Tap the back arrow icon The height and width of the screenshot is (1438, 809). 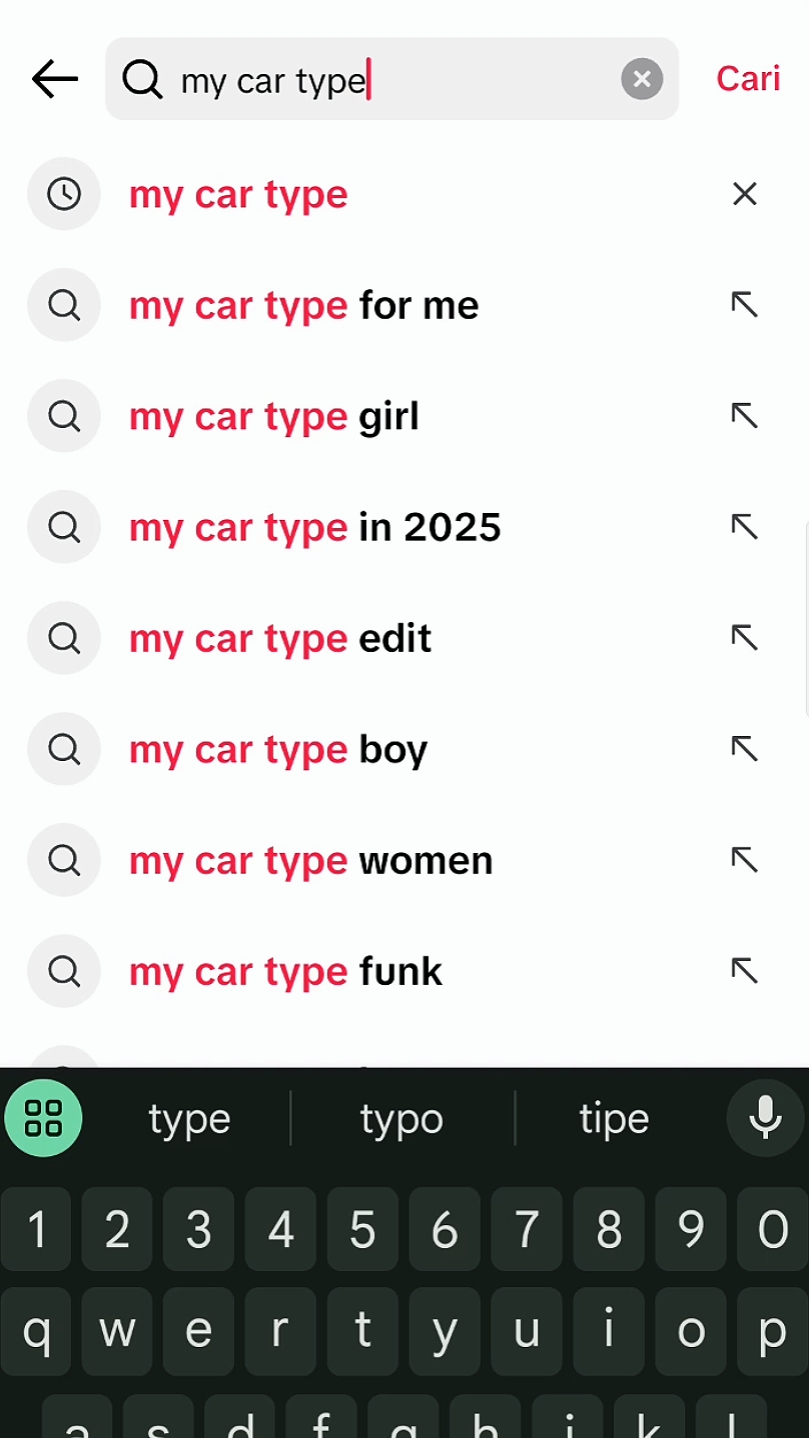[55, 79]
